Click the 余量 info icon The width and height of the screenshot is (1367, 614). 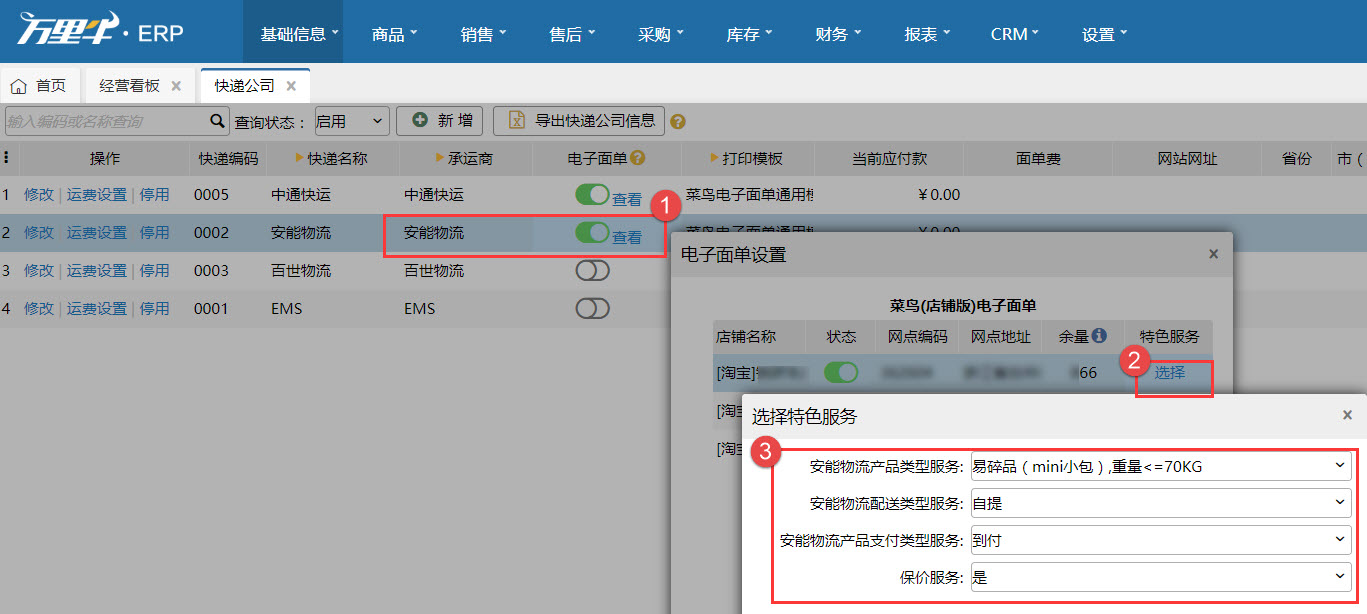pos(1099,336)
